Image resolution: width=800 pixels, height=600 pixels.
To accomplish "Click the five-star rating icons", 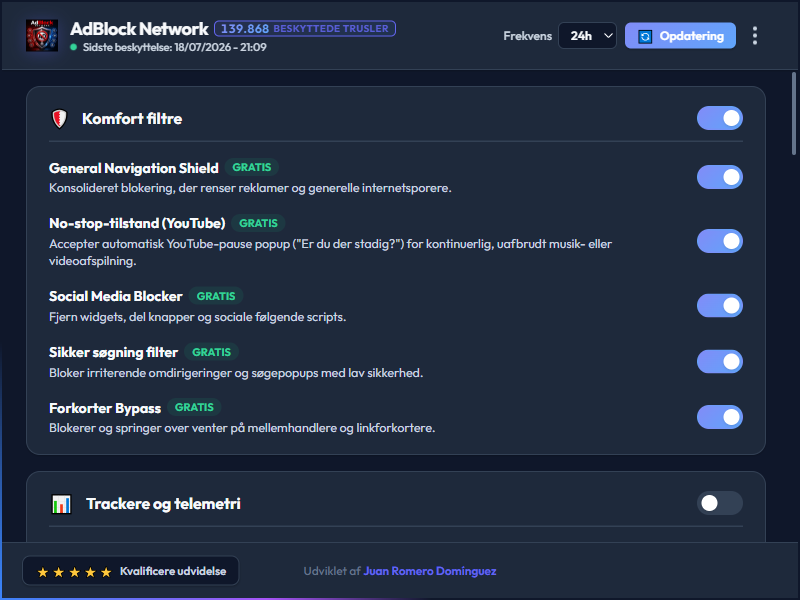I will [74, 572].
